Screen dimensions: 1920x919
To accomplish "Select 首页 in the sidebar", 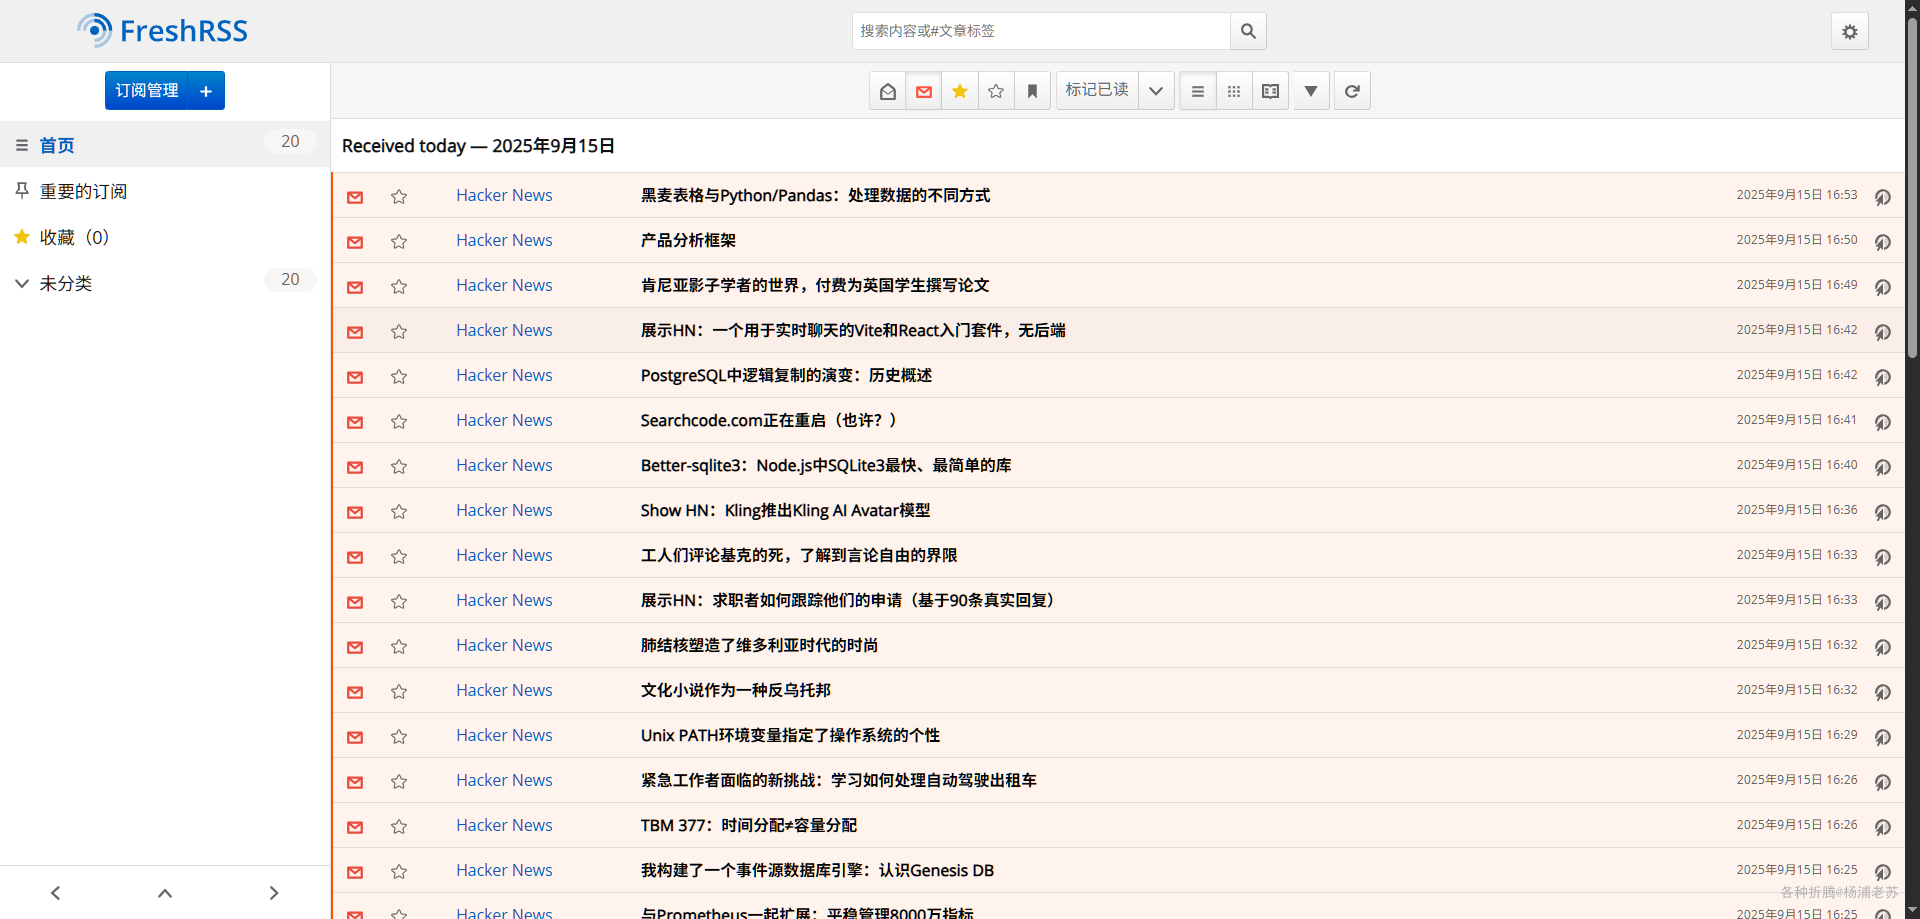I will tap(57, 145).
